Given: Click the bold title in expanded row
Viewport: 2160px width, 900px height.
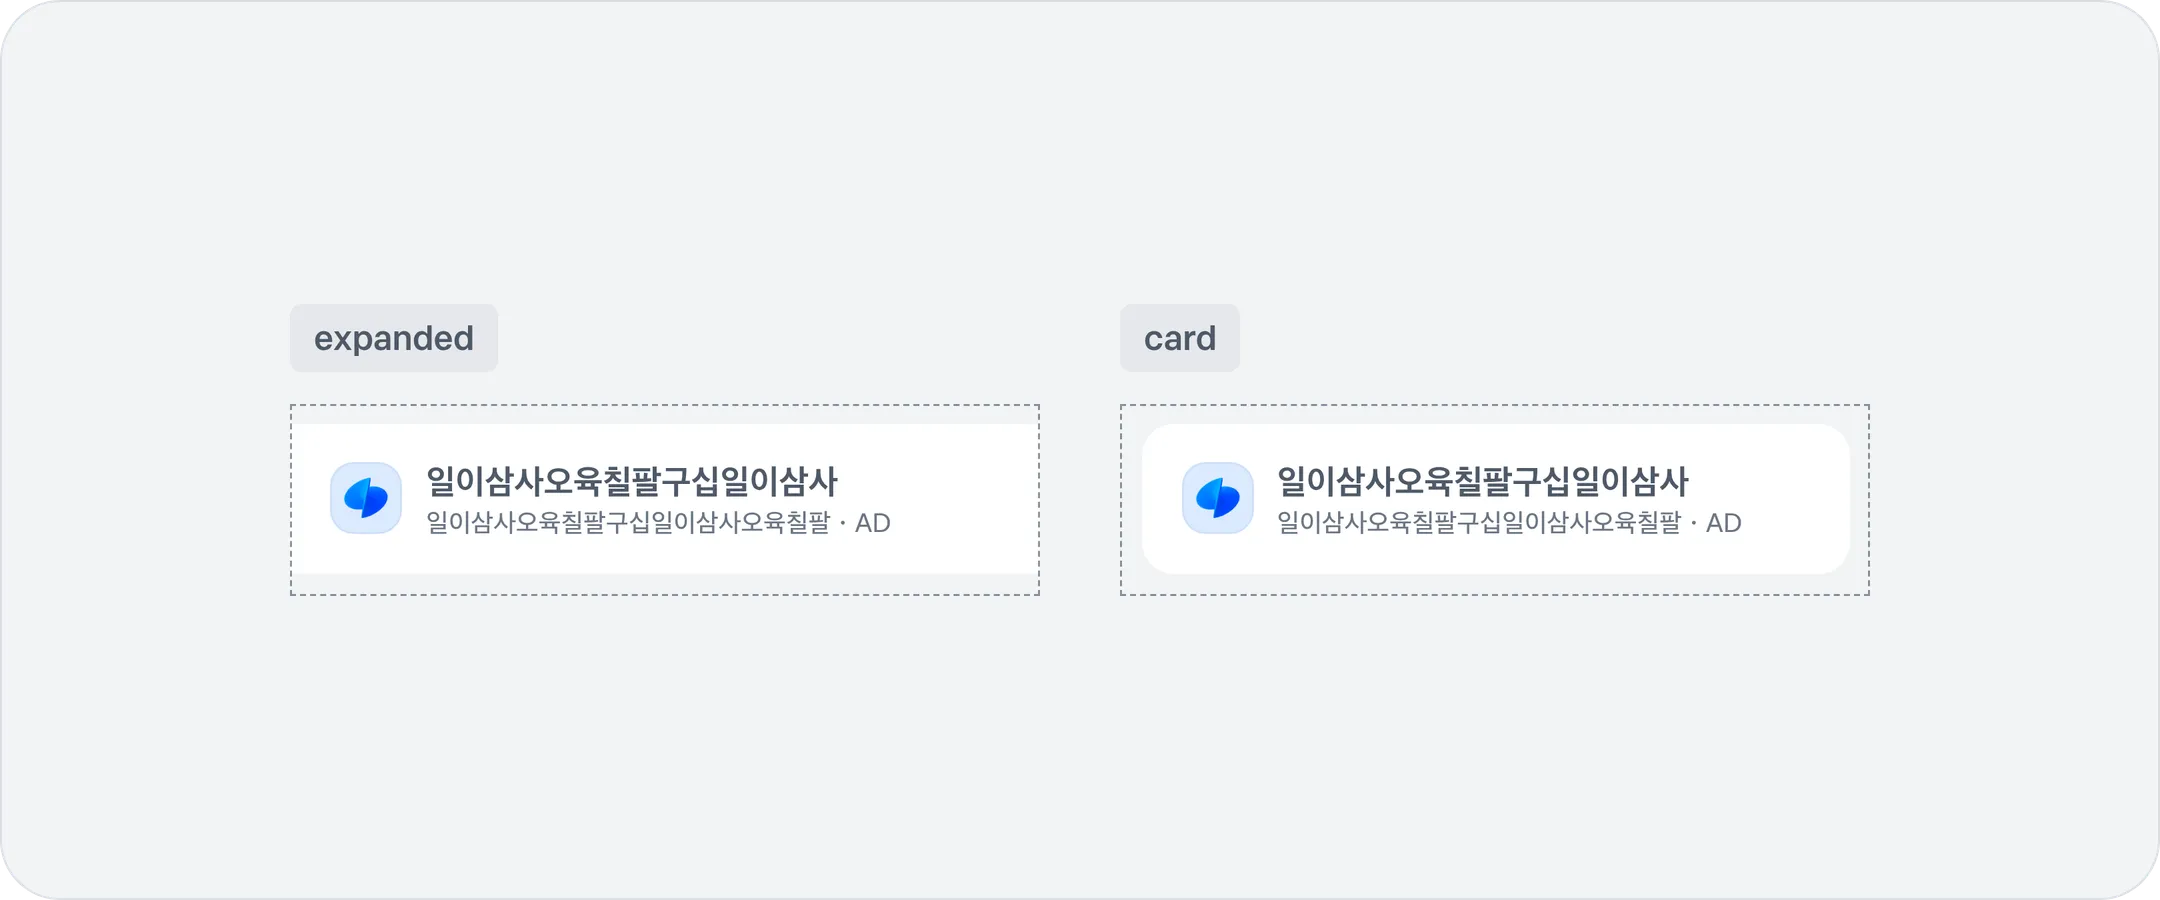Looking at the screenshot, I should coord(631,482).
